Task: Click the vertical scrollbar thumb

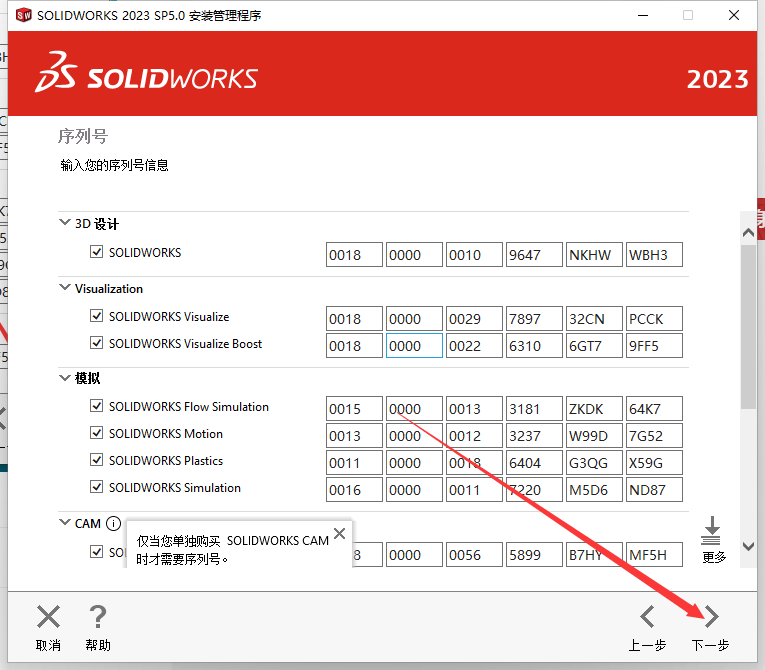Action: (x=748, y=325)
